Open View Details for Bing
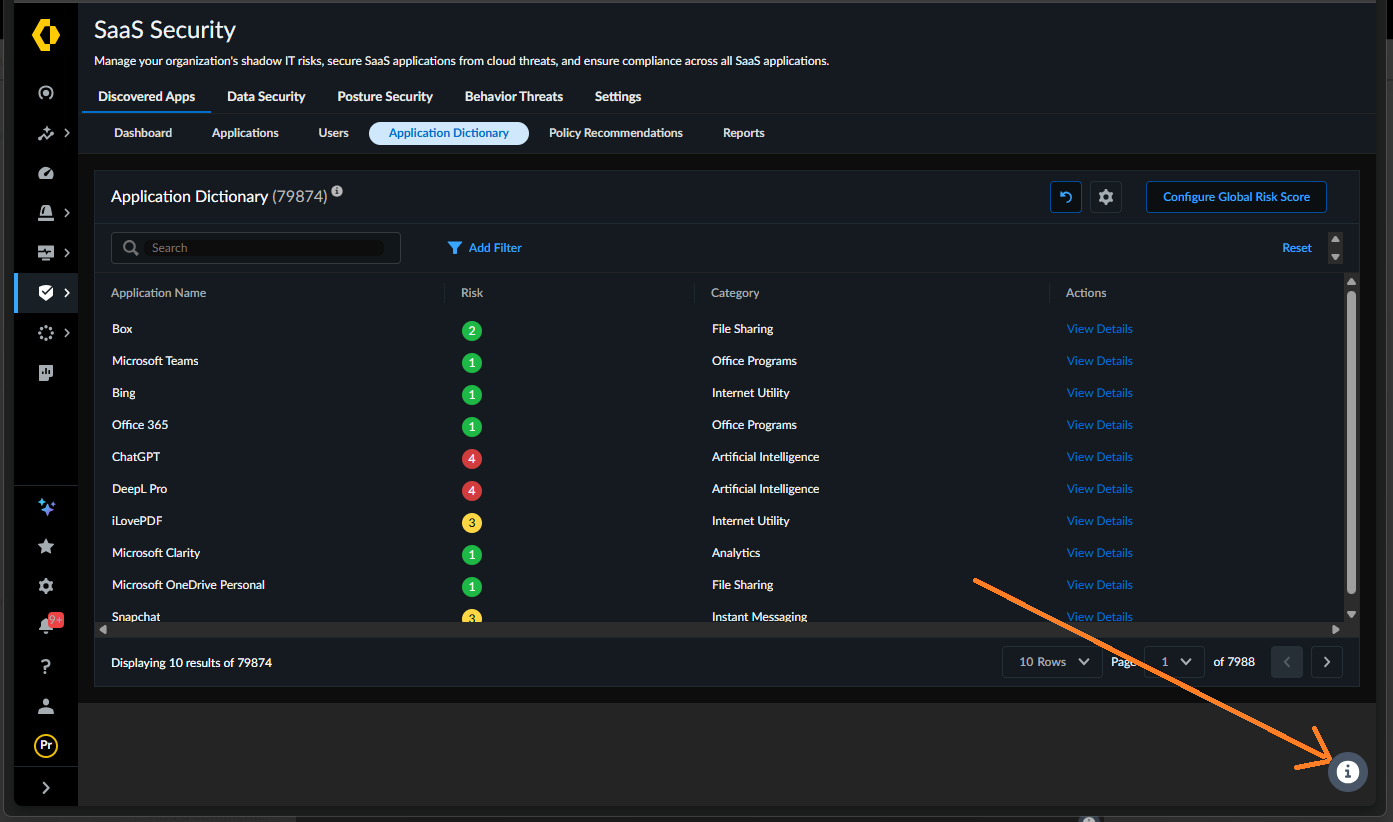Screen dimensions: 1393x822 [1100, 393]
